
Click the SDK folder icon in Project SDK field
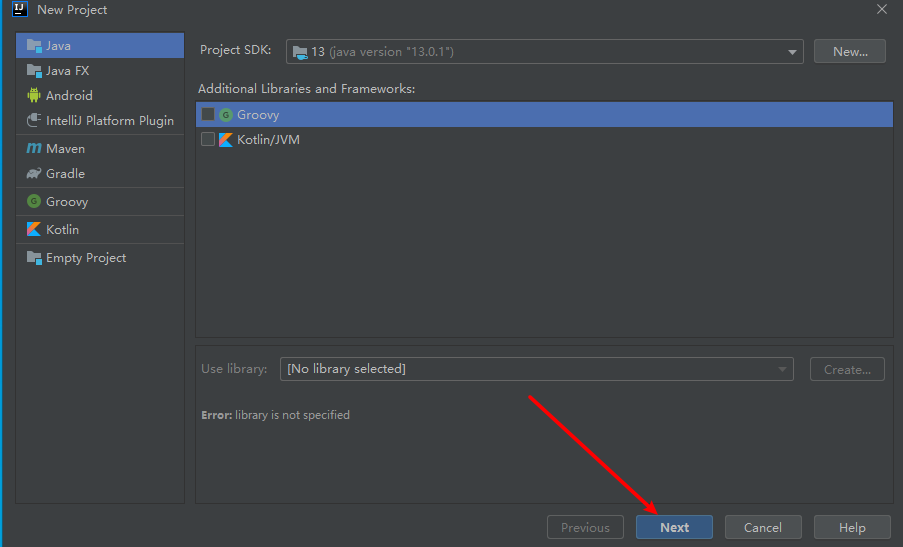pos(300,52)
